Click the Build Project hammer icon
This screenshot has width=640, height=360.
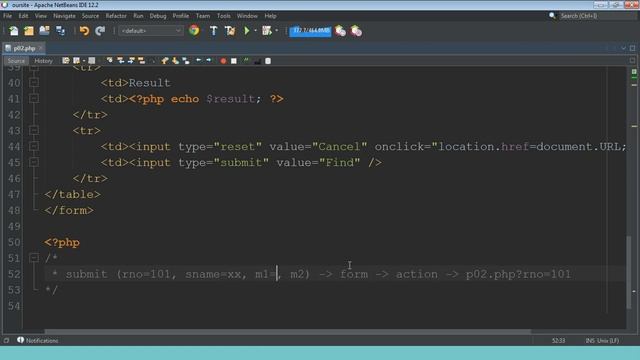pyautogui.click(x=213, y=31)
